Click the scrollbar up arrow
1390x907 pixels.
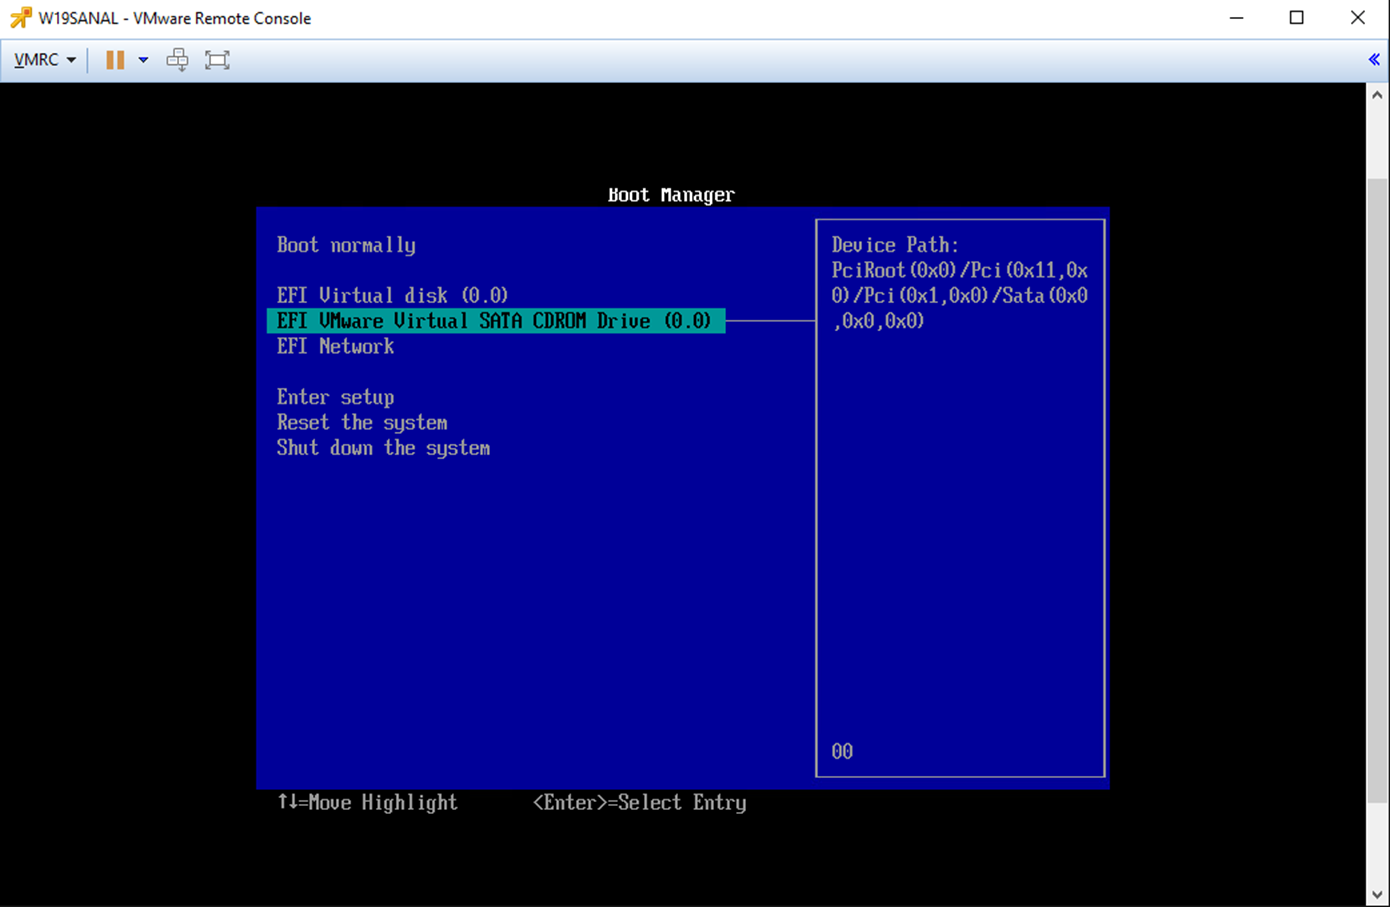1377,95
